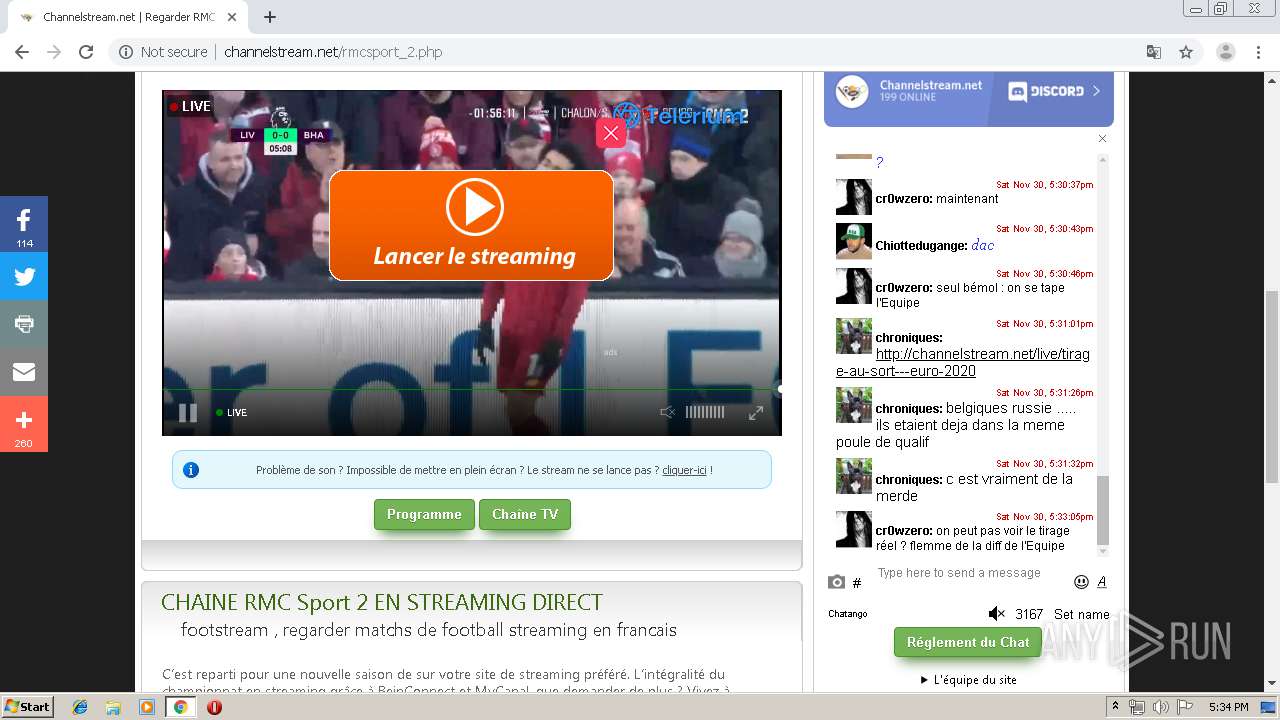Open the Chrome profile avatar

[x=1226, y=52]
